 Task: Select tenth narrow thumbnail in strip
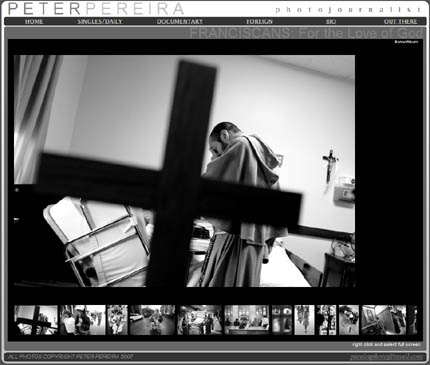pos(349,320)
